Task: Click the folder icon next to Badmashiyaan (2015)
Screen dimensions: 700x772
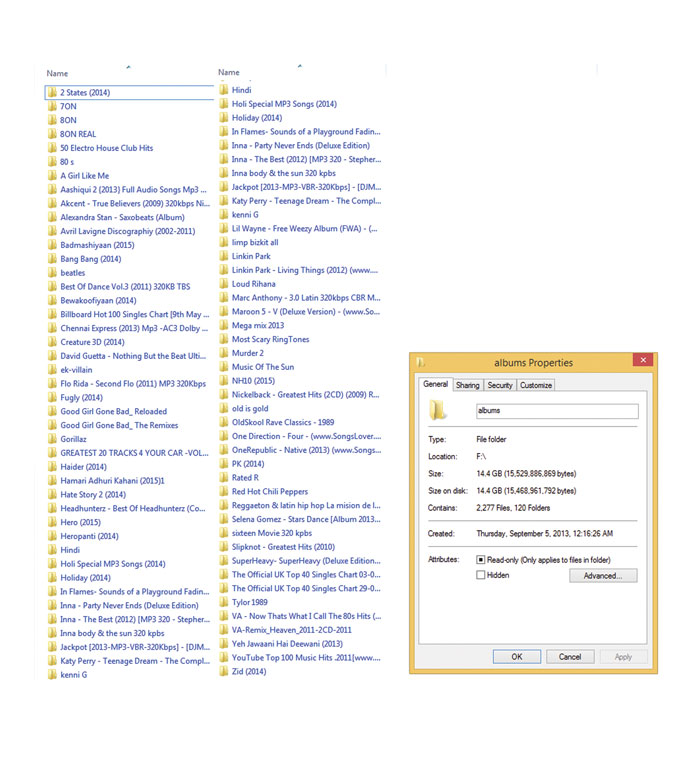Action: point(52,245)
